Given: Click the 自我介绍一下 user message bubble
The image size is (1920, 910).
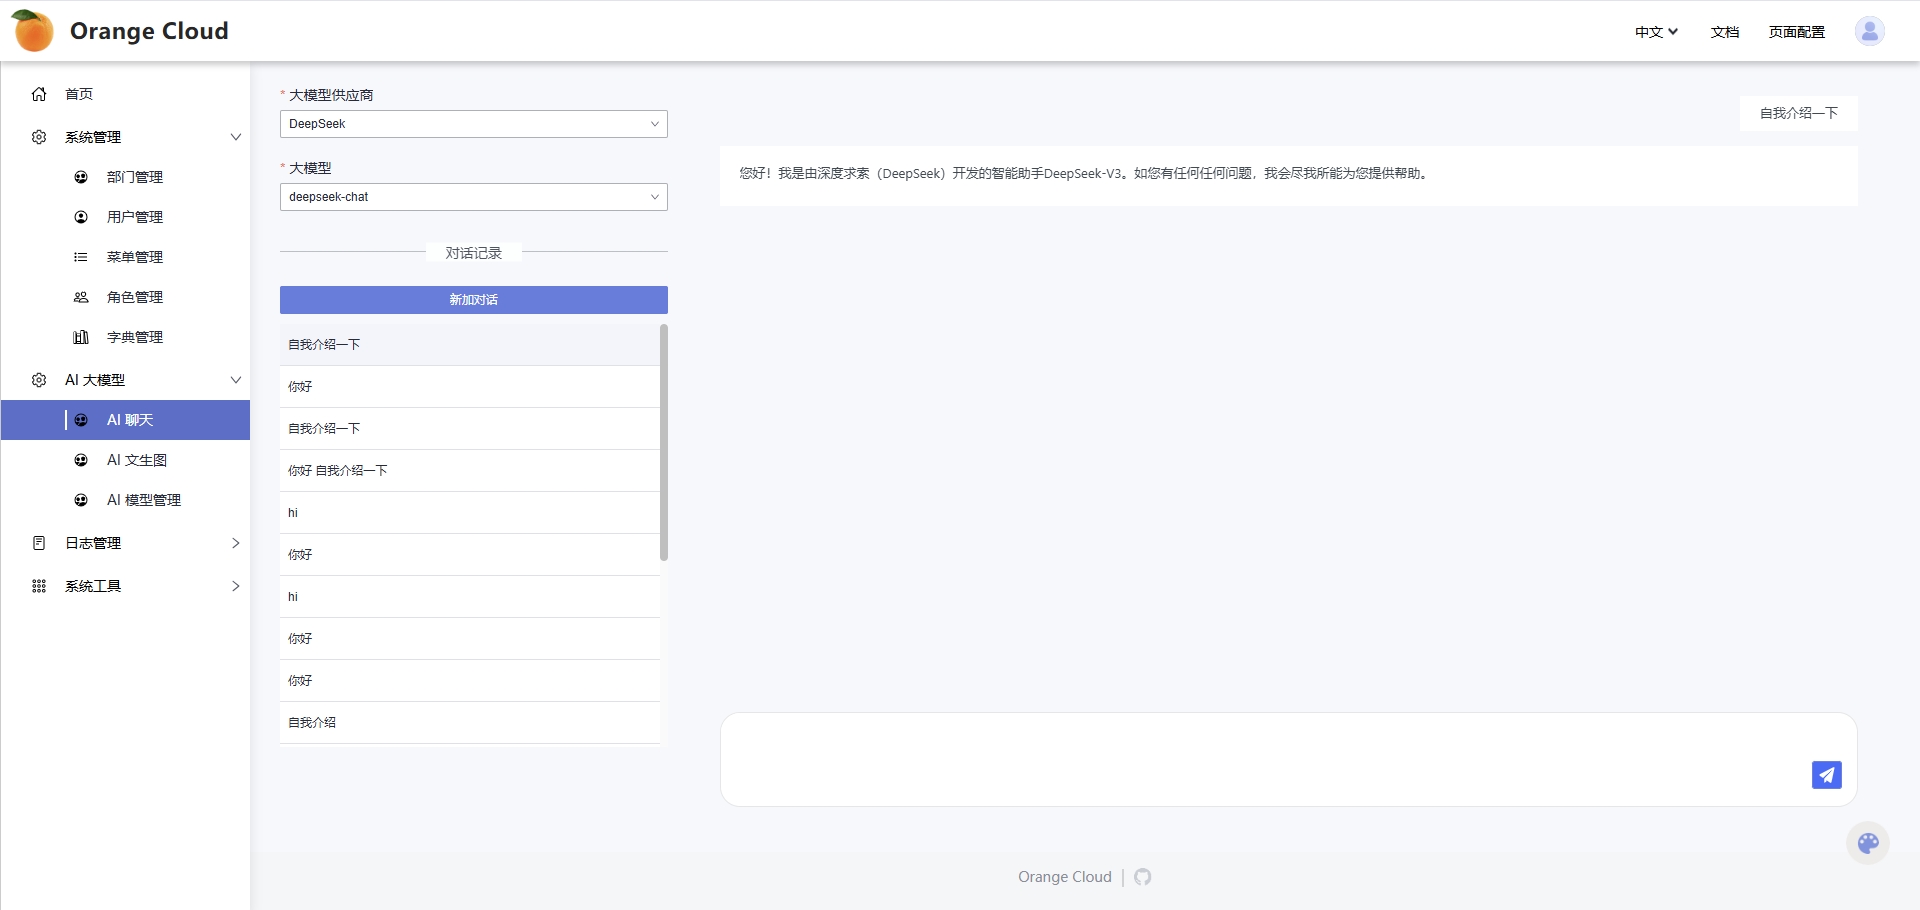Looking at the screenshot, I should 1799,113.
